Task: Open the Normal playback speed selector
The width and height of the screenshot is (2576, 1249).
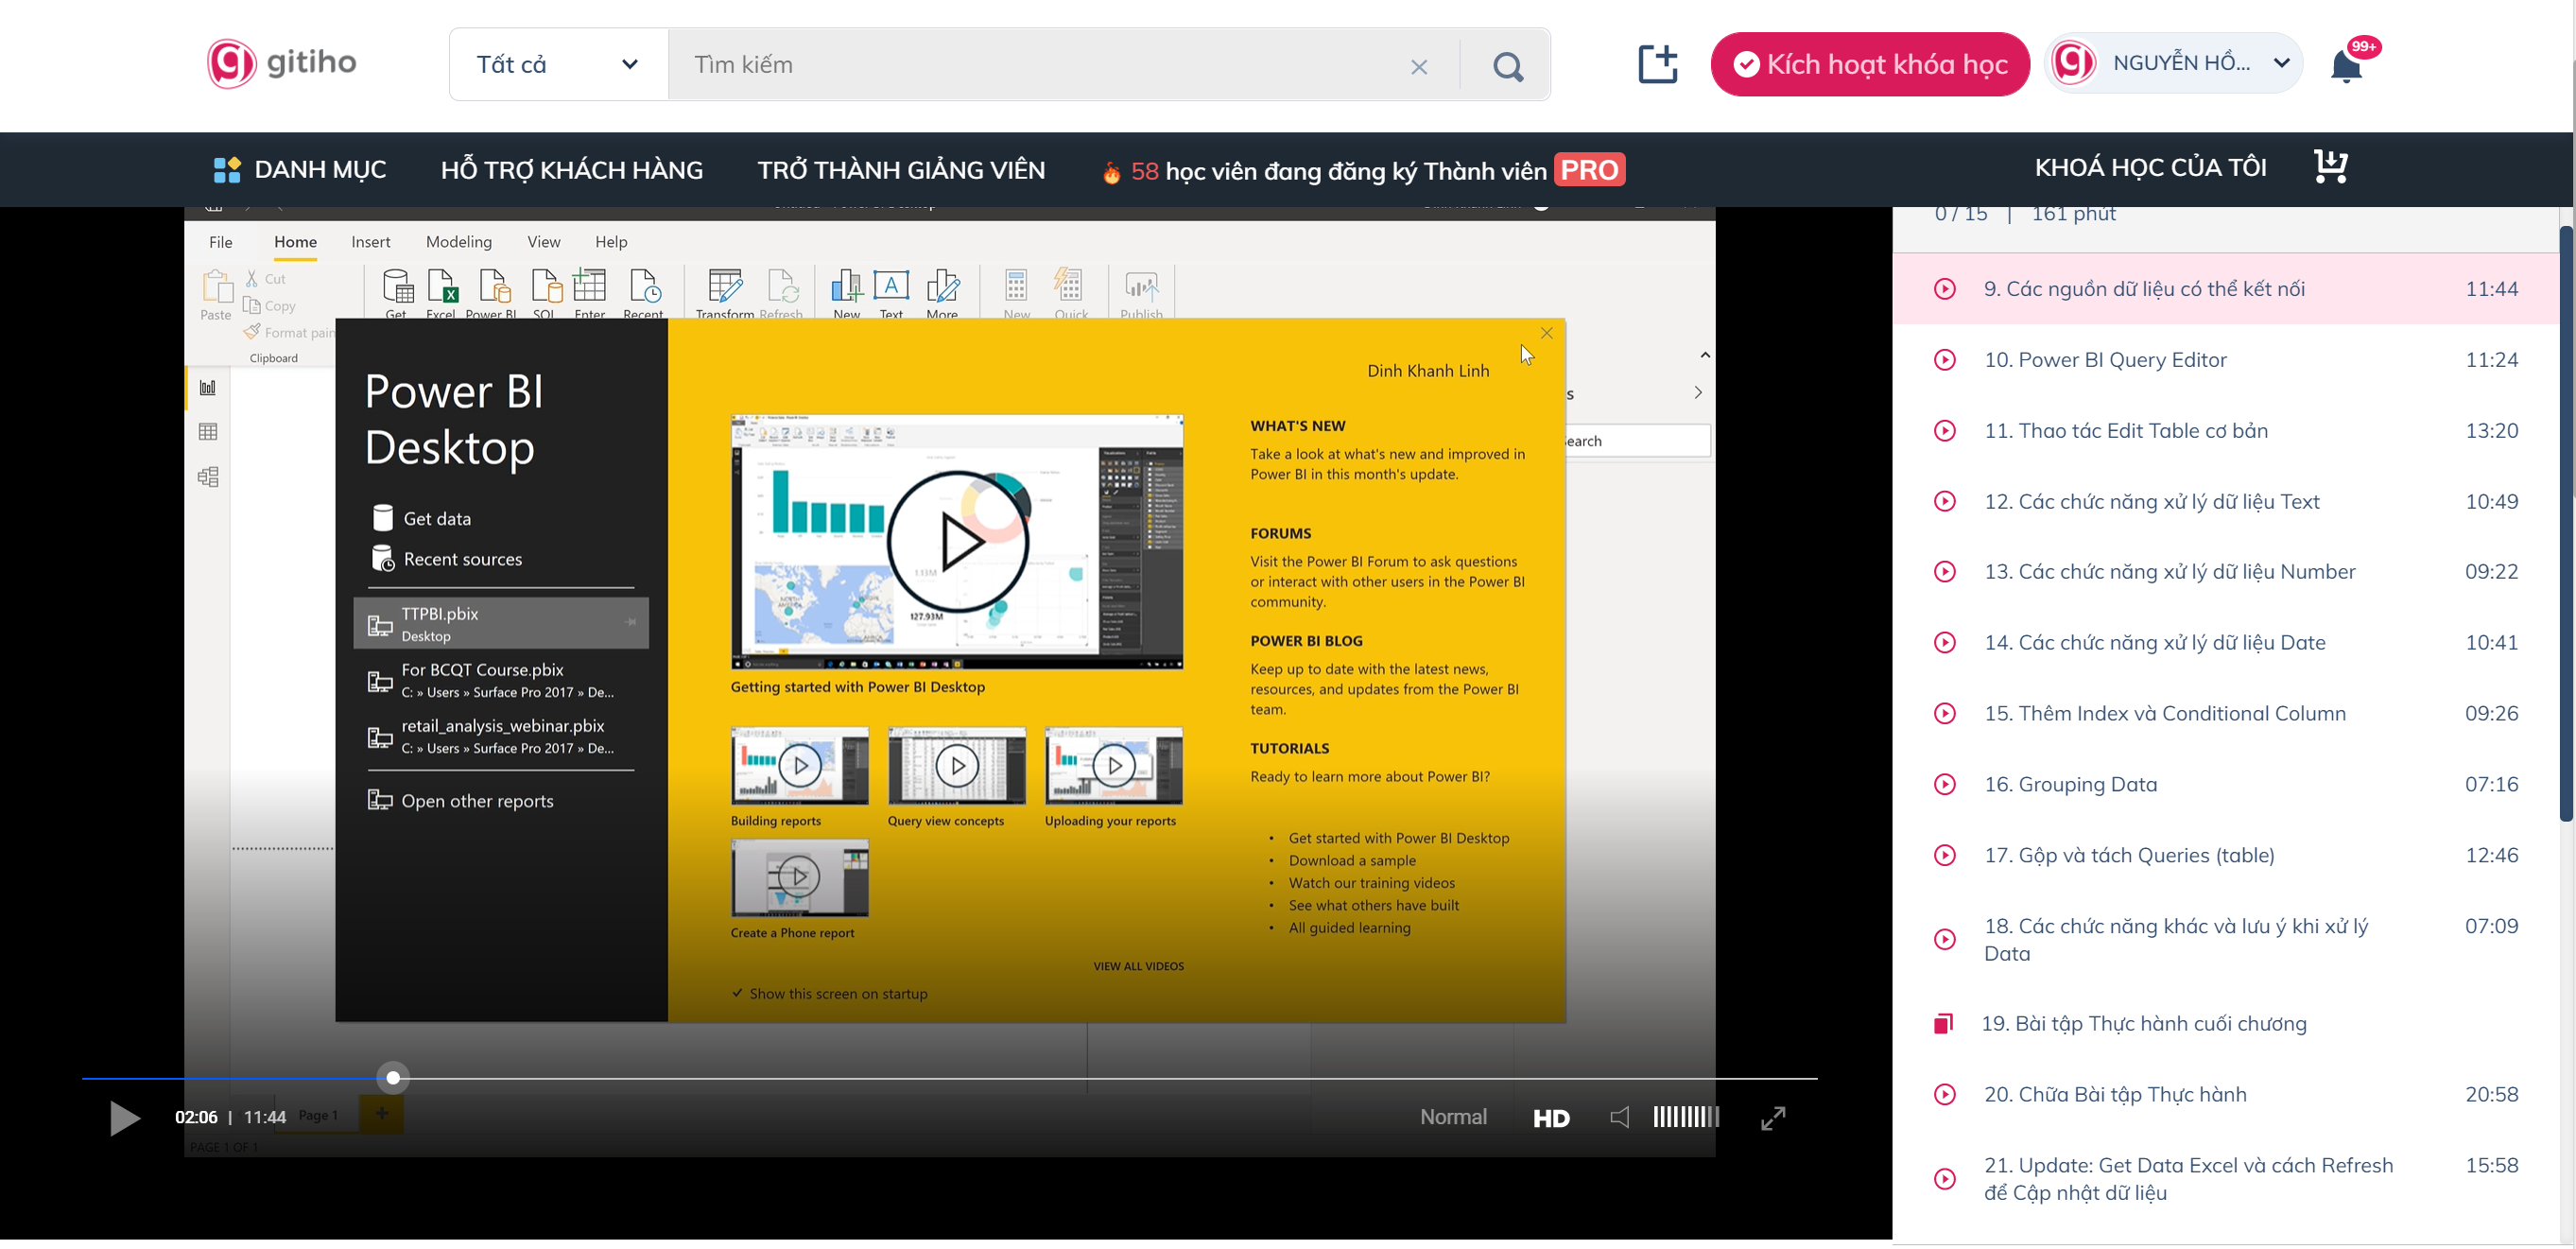Action: tap(1453, 1117)
